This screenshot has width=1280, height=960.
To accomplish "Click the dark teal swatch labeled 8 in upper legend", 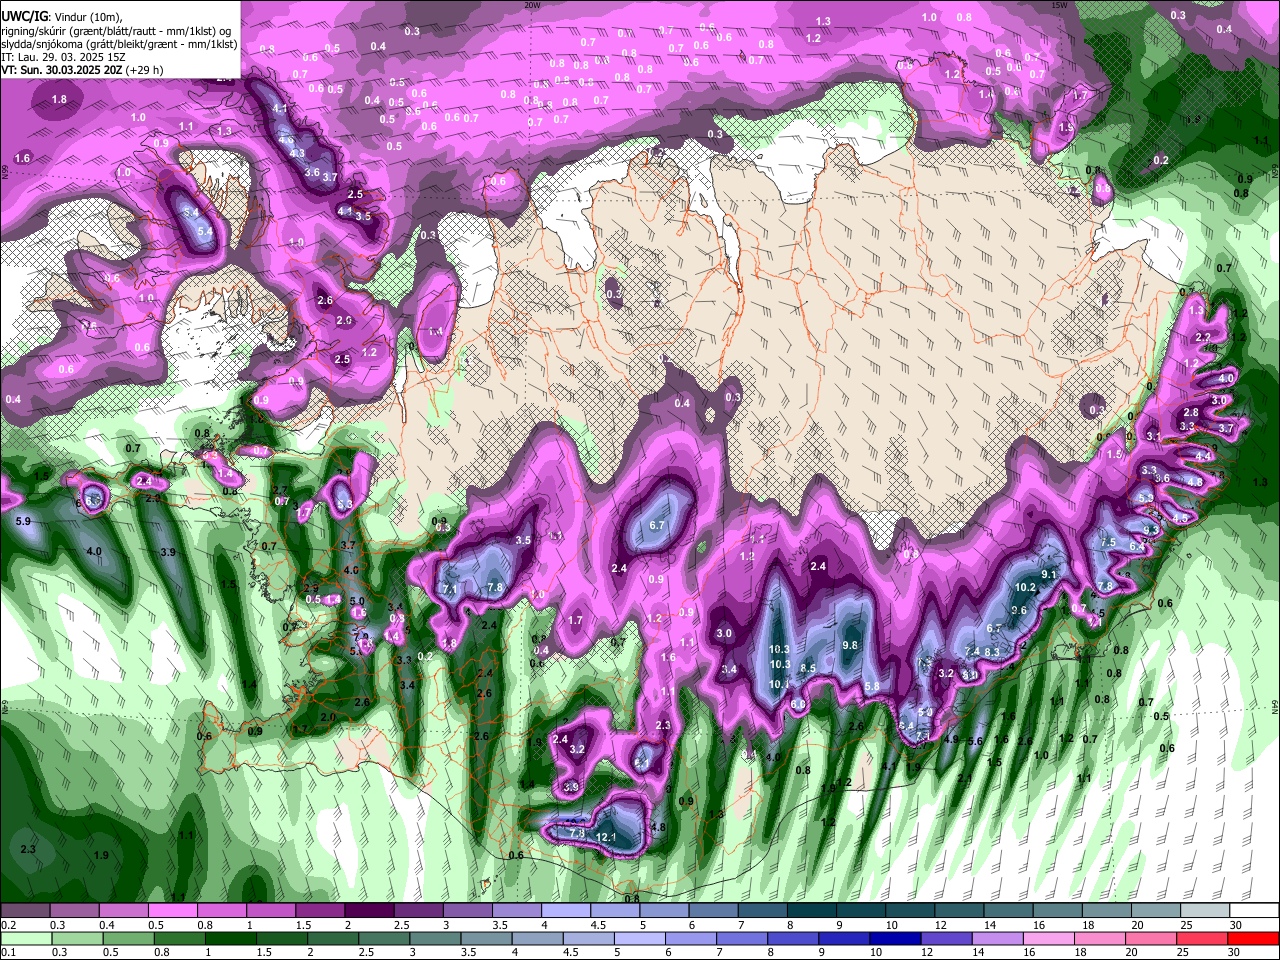I will pyautogui.click(x=812, y=912).
